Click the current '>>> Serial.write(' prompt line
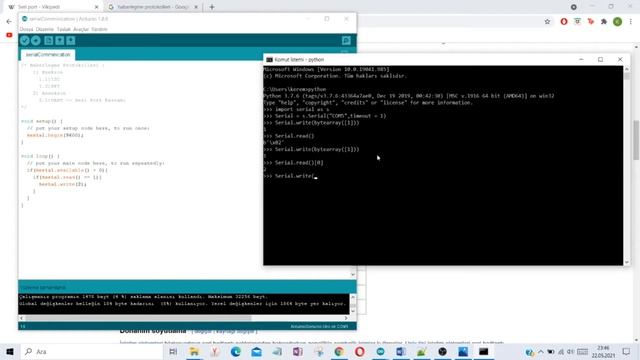This screenshot has width=640, height=360. (x=291, y=176)
